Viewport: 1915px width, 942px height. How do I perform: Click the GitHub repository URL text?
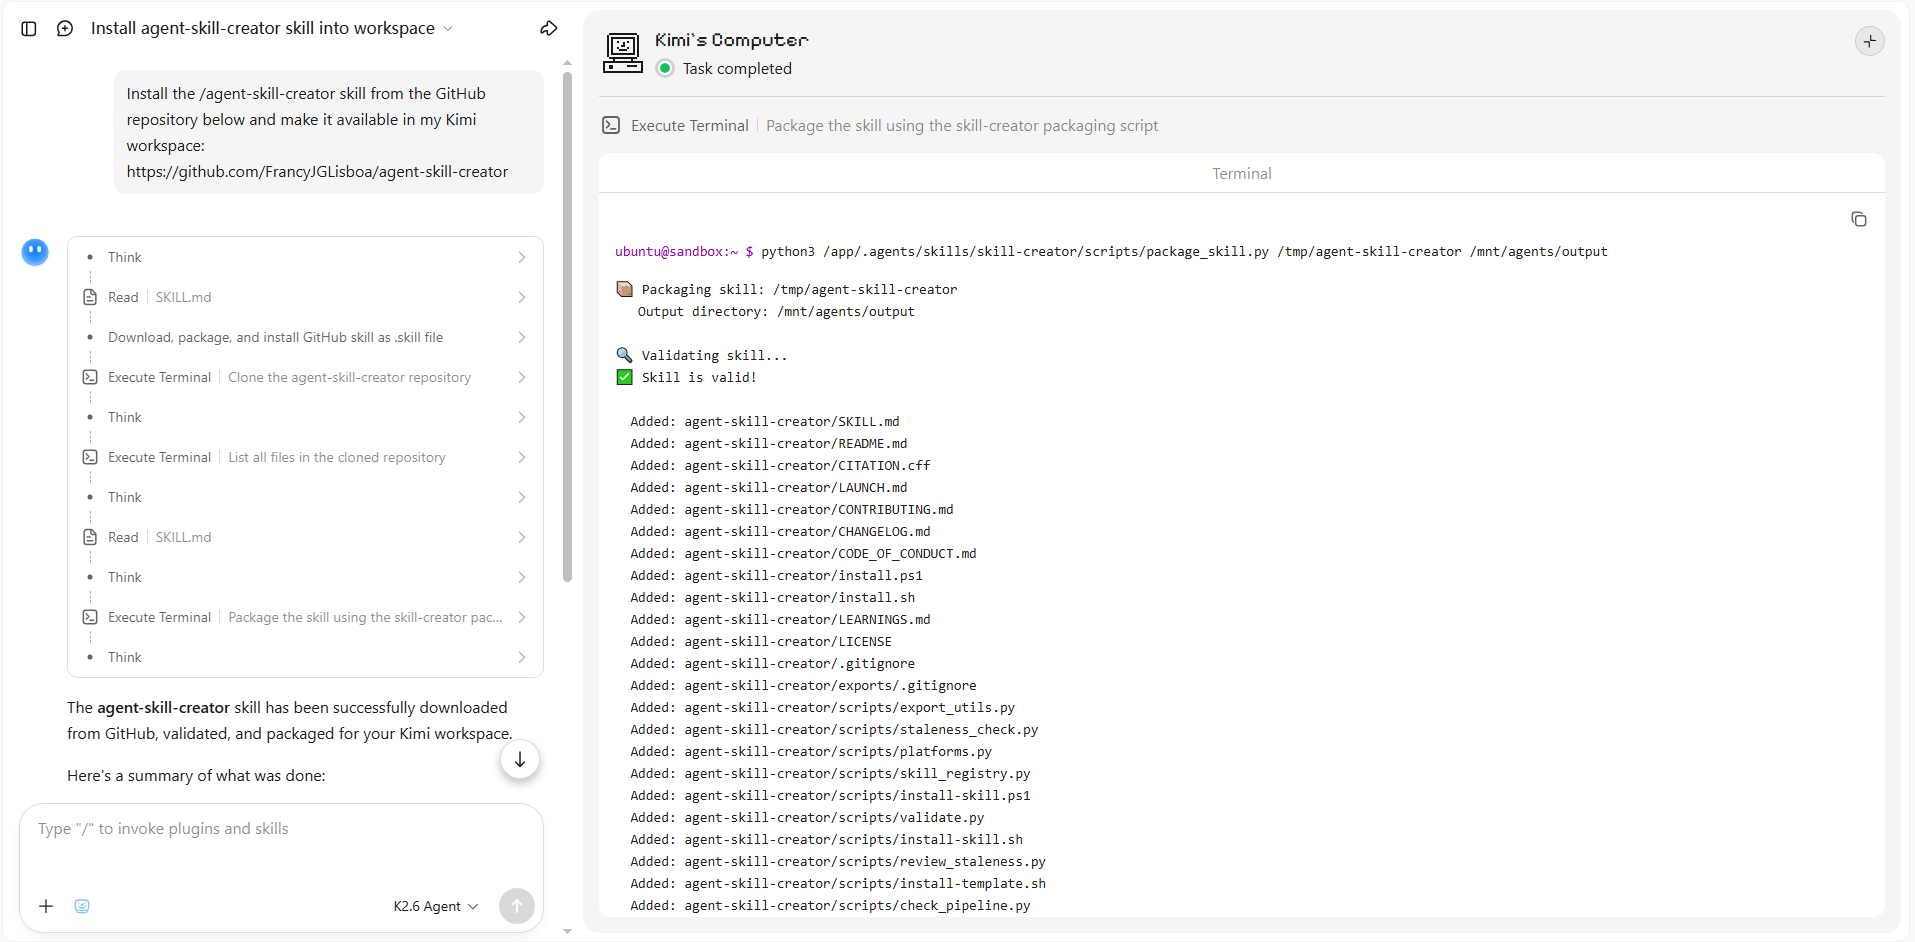(317, 172)
